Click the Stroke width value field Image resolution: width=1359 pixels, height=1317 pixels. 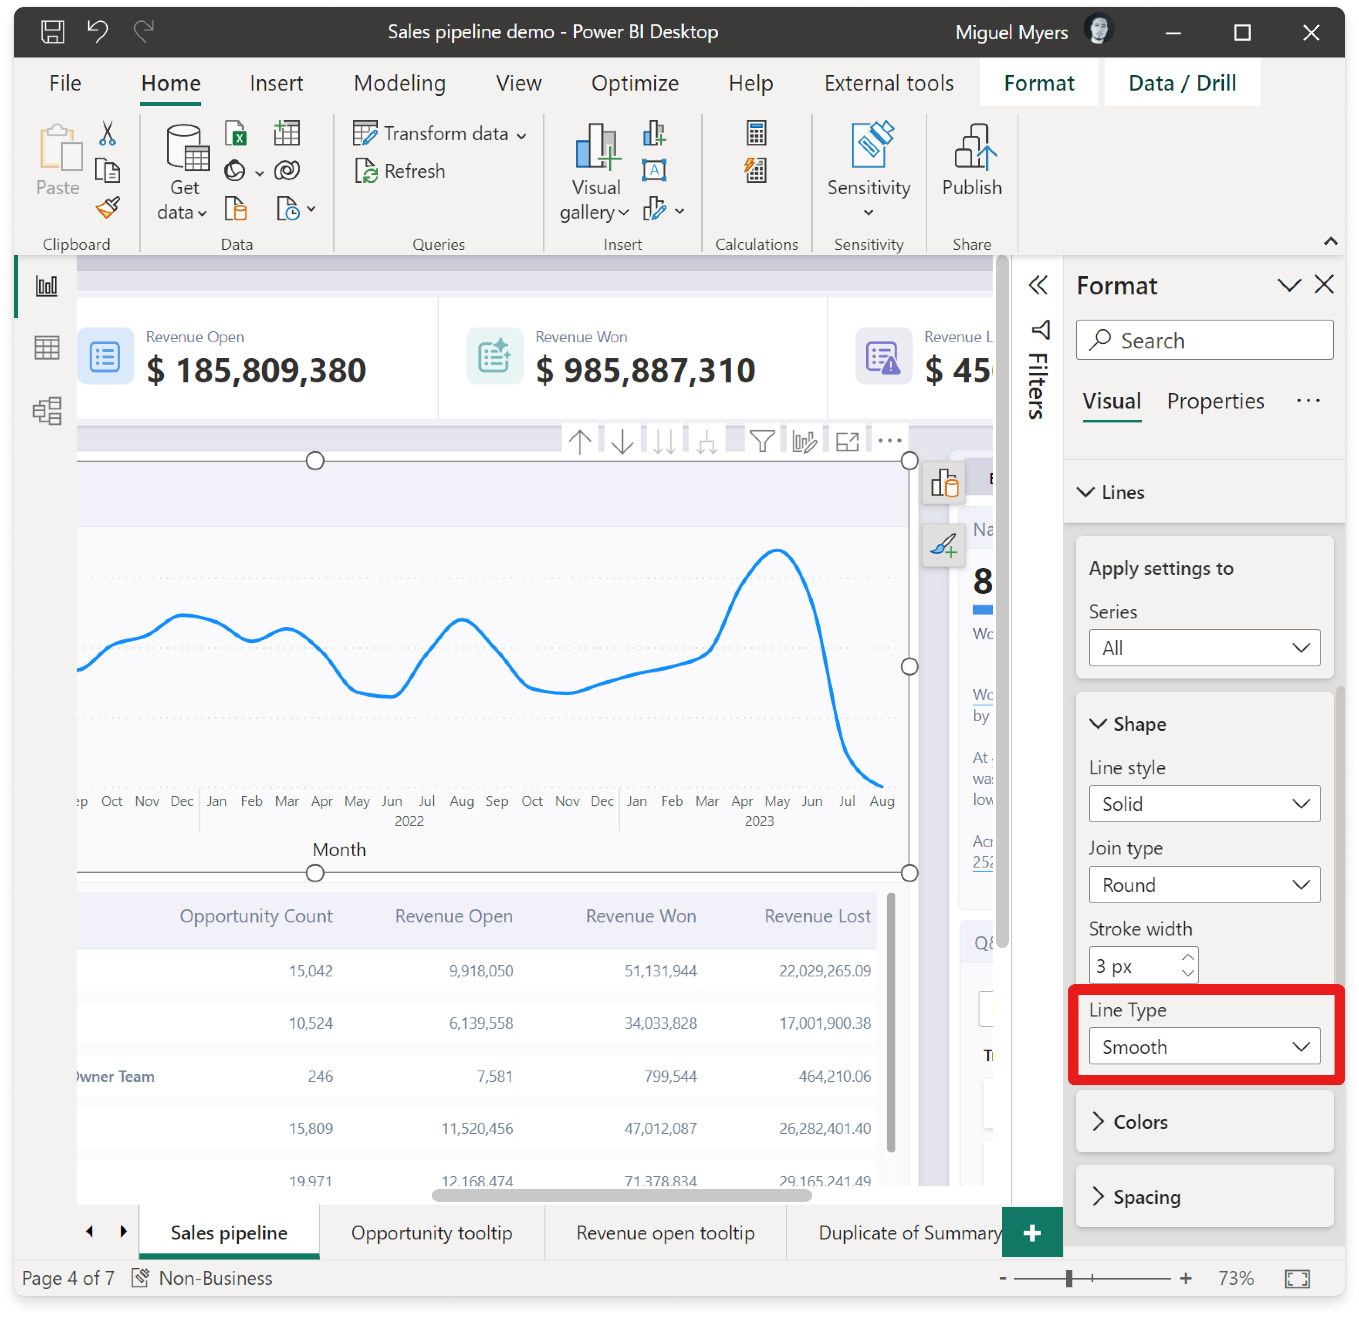coord(1134,966)
